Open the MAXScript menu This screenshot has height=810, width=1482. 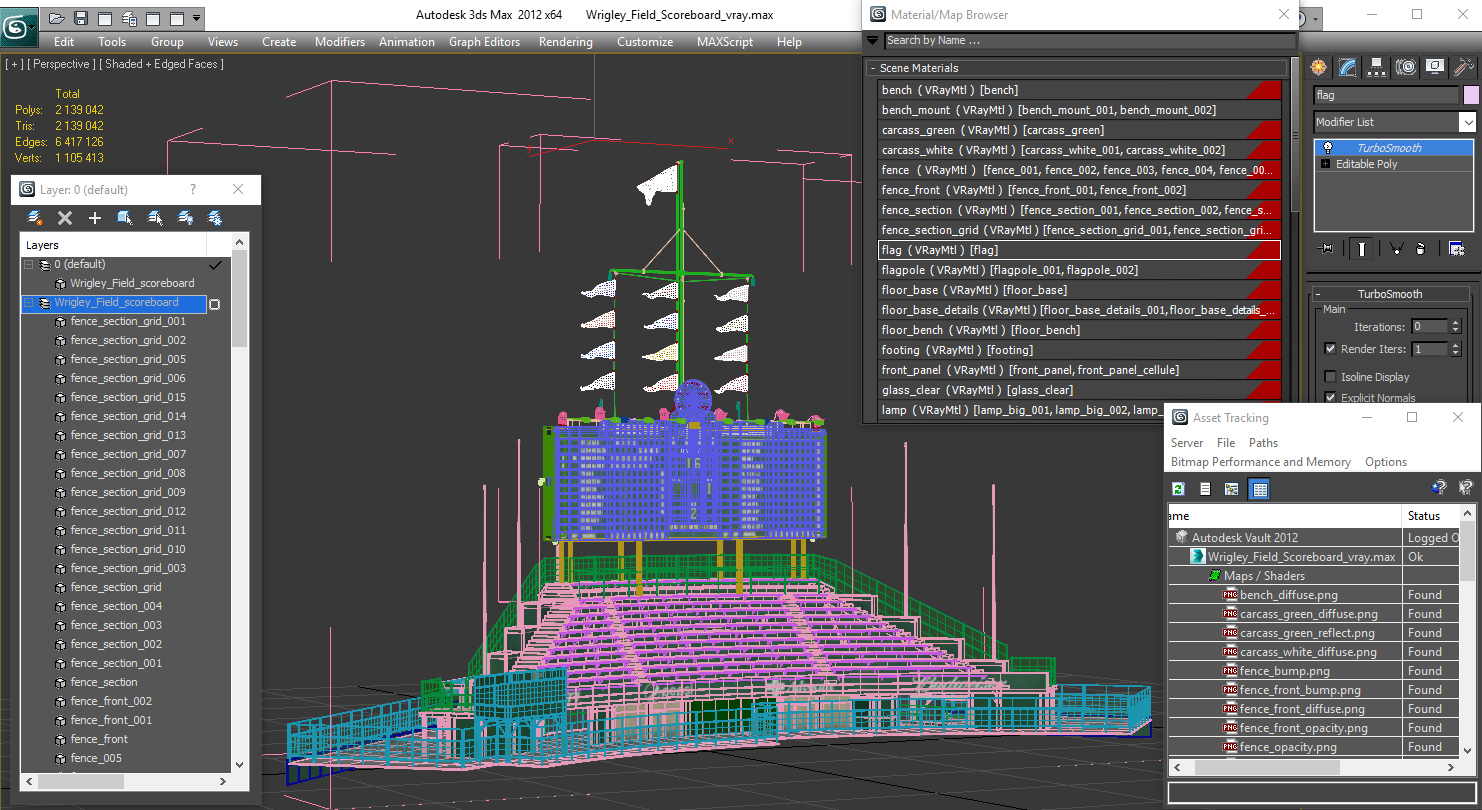(x=725, y=42)
